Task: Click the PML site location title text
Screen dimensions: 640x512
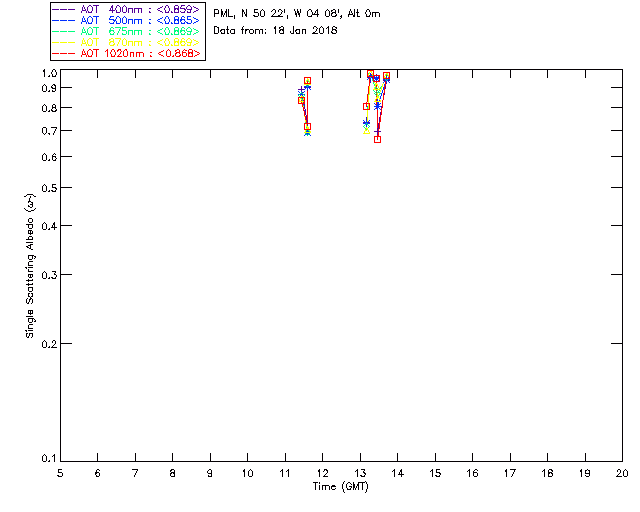Action: click(297, 14)
